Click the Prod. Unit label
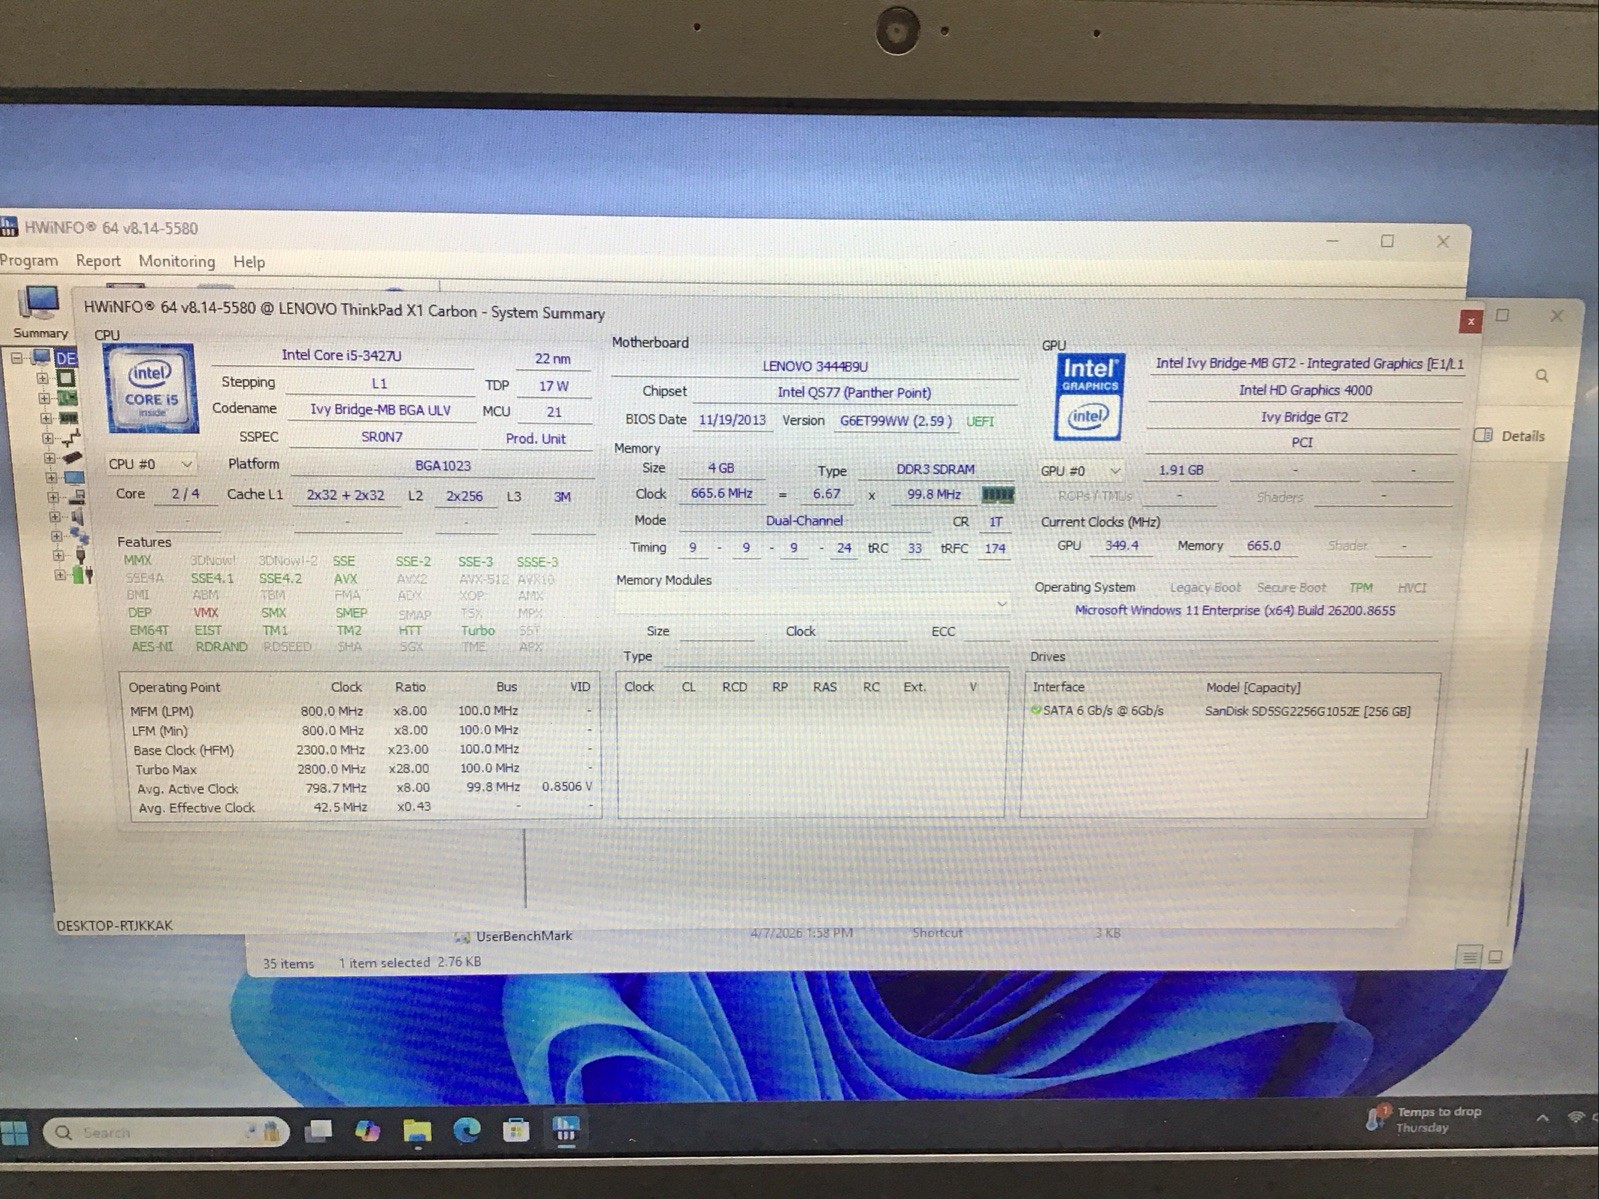 click(536, 438)
